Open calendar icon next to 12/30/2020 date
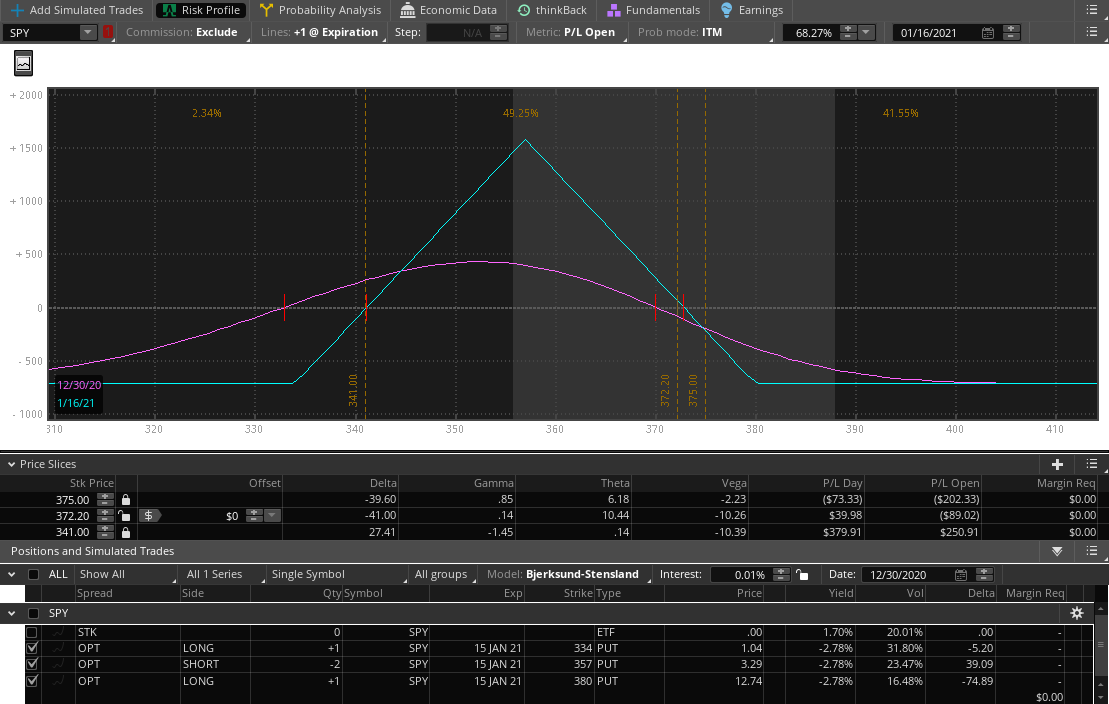Image resolution: width=1109 pixels, height=704 pixels. (x=961, y=575)
